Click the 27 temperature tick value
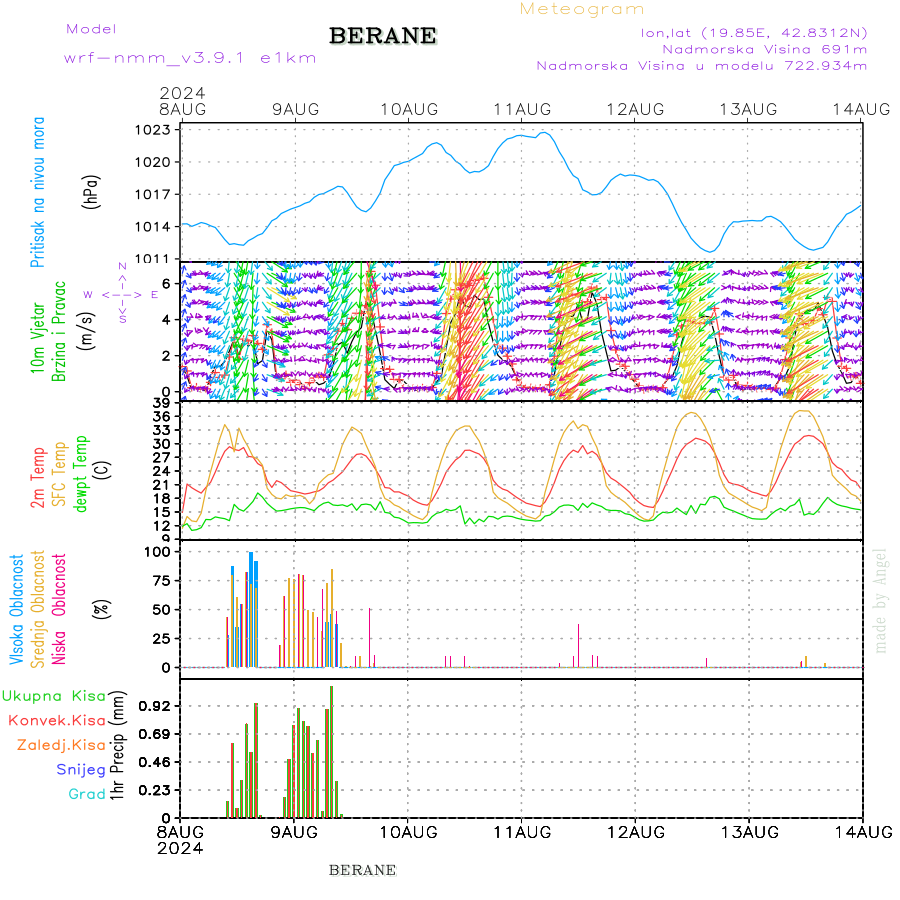 click(x=162, y=457)
